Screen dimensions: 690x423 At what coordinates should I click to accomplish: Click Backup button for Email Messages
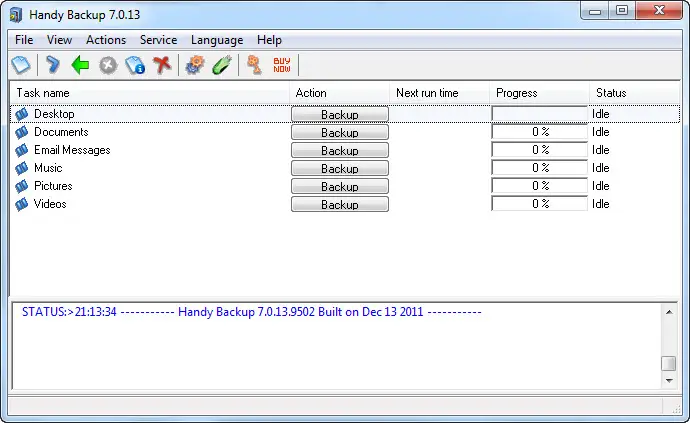coord(340,151)
